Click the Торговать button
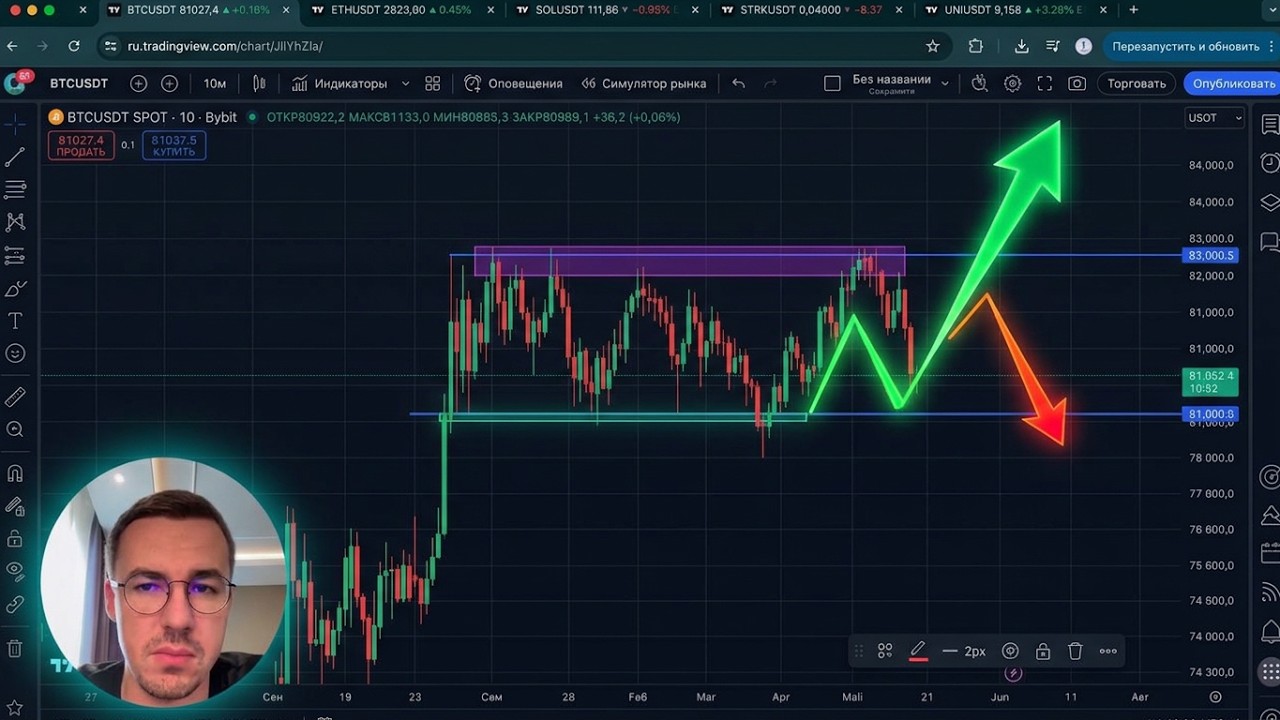Viewport: 1280px width, 720px height. click(x=1136, y=83)
